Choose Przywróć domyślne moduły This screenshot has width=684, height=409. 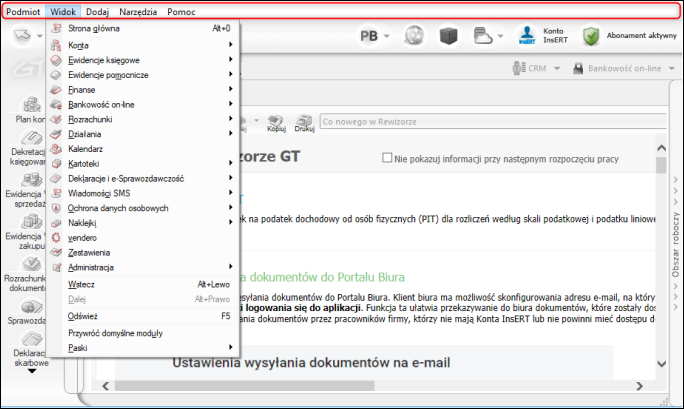tap(143, 334)
